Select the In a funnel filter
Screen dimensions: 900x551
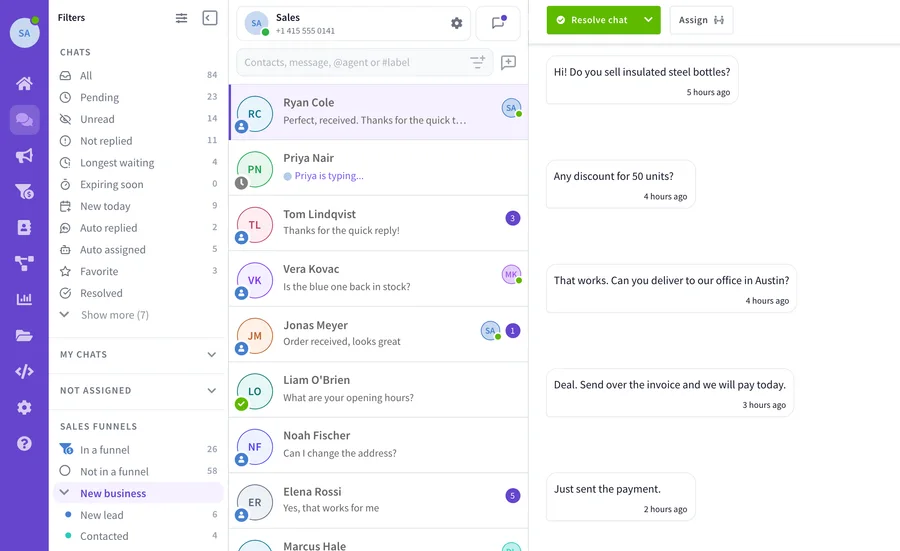pyautogui.click(x=138, y=449)
